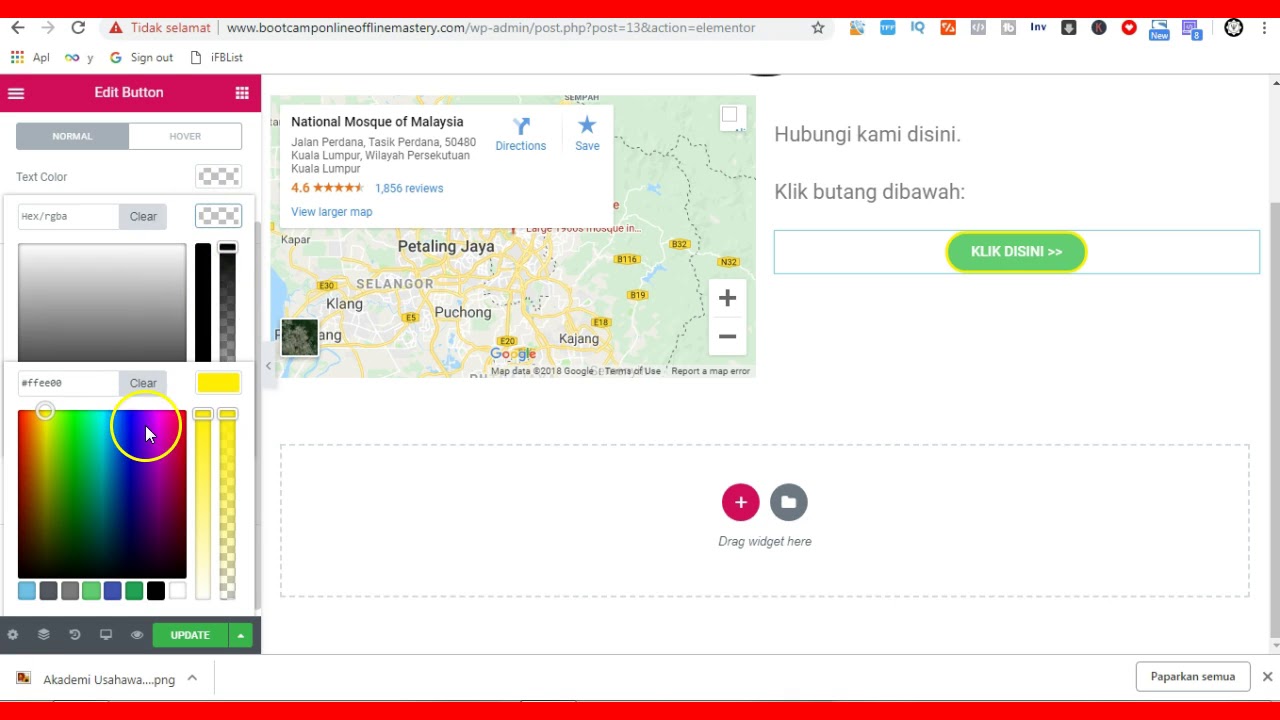Click Clear beside the Hex/rgba field
1280x720 pixels.
(143, 216)
